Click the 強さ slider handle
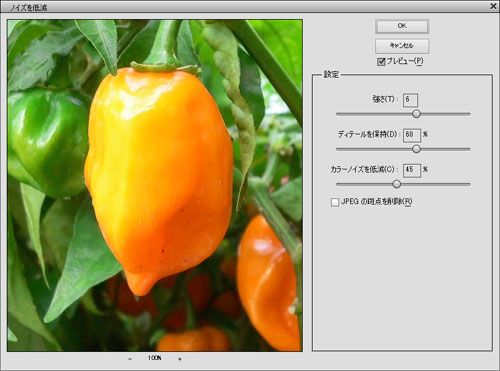Image resolution: width=500 pixels, height=371 pixels. pos(416,114)
